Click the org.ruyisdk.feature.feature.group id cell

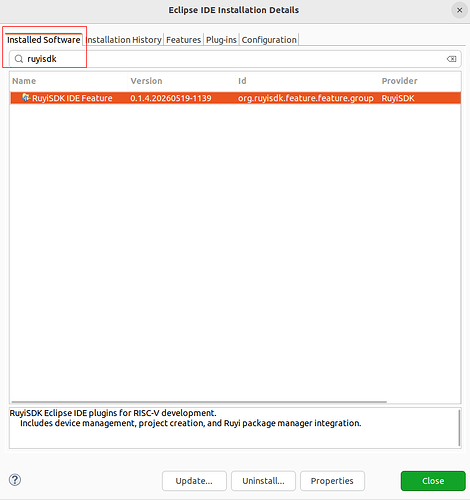pyautogui.click(x=306, y=98)
